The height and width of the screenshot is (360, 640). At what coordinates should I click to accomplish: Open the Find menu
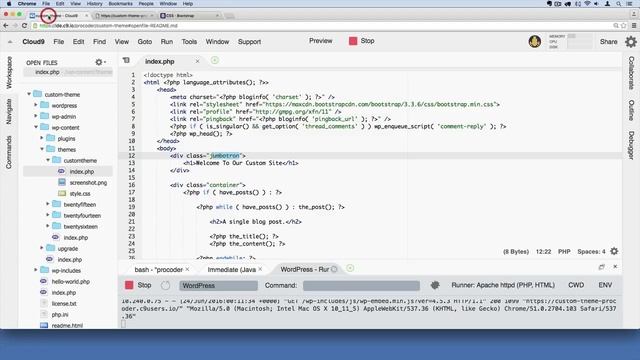pos(99,42)
